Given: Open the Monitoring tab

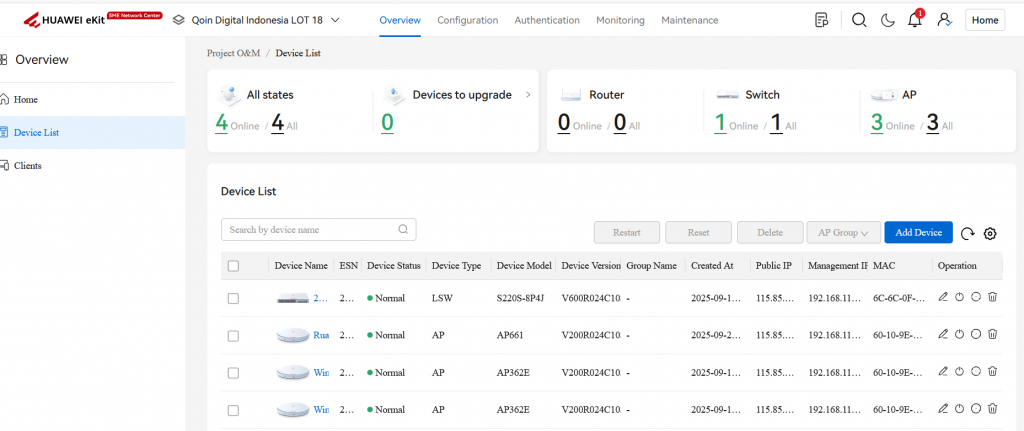Looking at the screenshot, I should [620, 20].
